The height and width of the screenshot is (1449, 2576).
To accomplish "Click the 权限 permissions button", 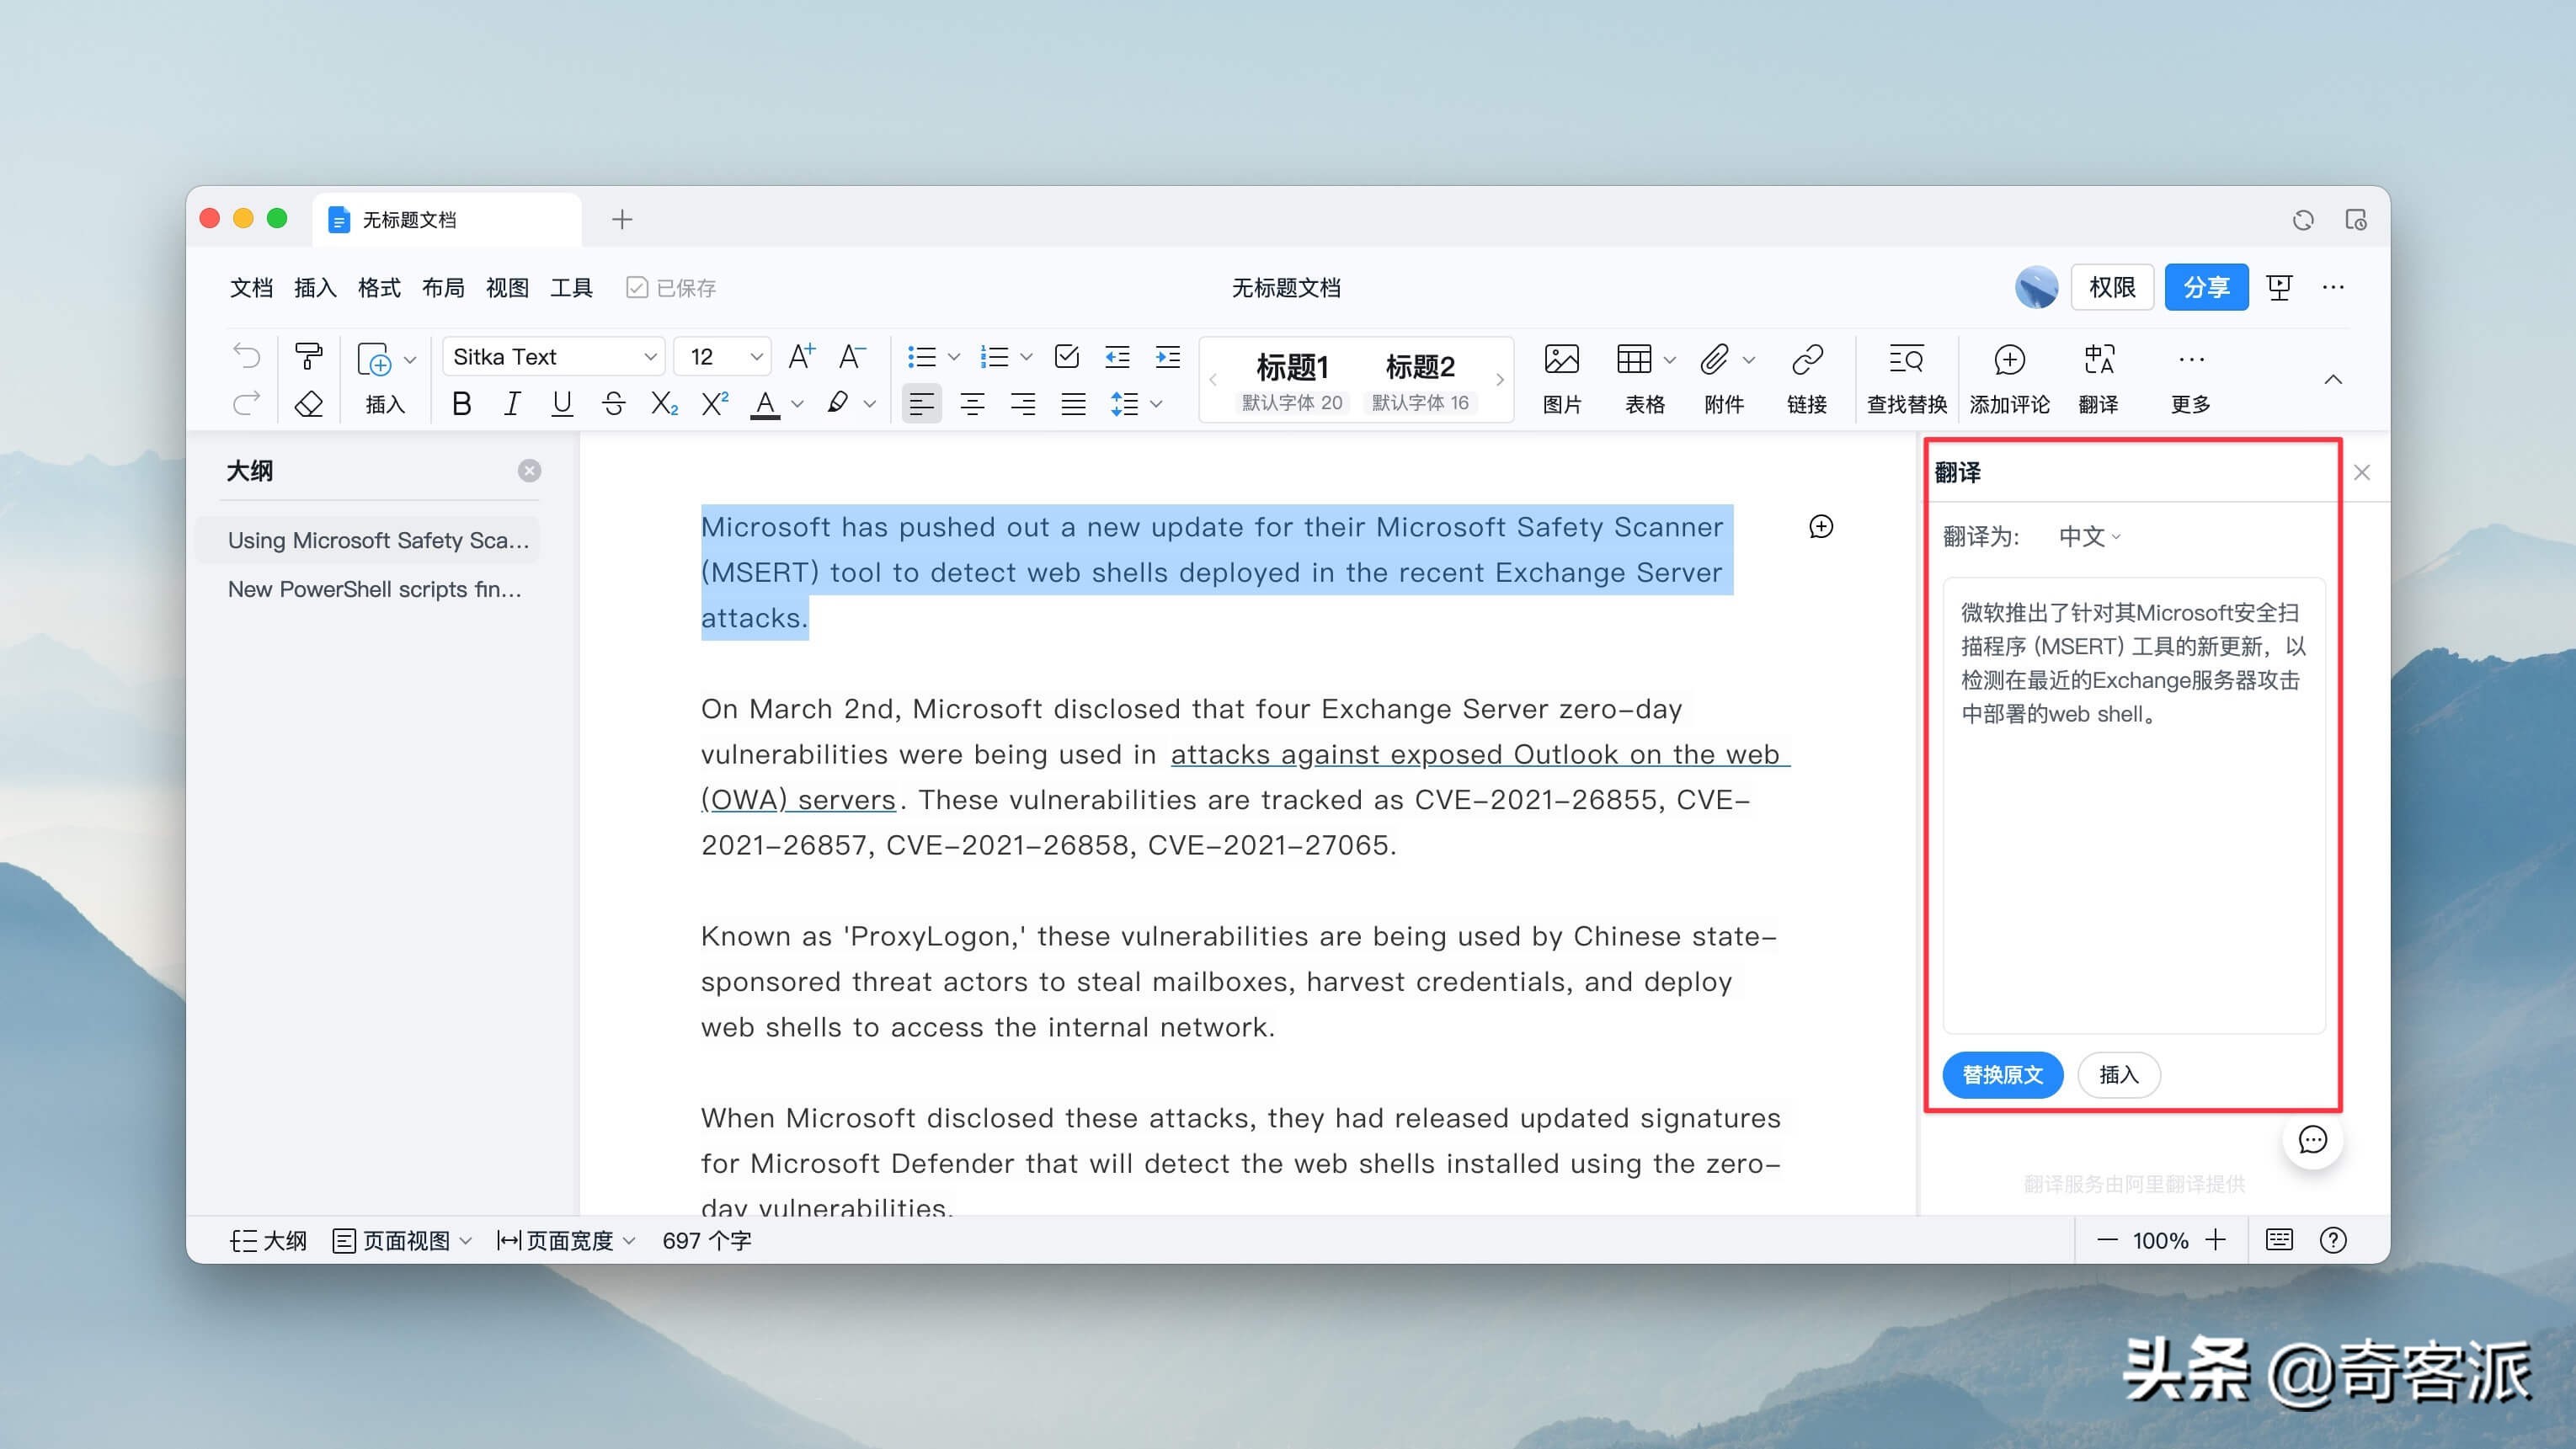I will coord(2112,288).
